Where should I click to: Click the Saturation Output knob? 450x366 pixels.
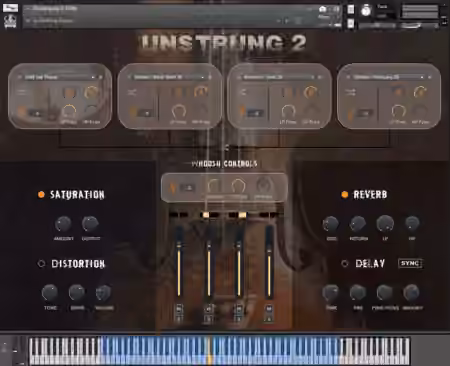(90, 224)
